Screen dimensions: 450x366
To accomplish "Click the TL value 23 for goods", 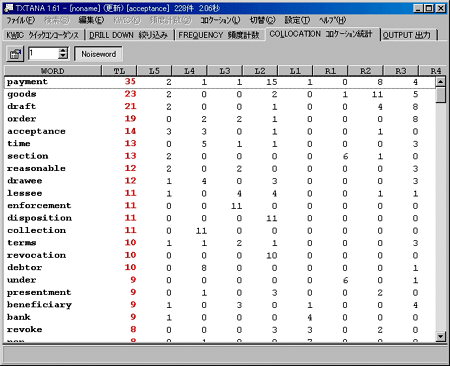I will pyautogui.click(x=130, y=94).
